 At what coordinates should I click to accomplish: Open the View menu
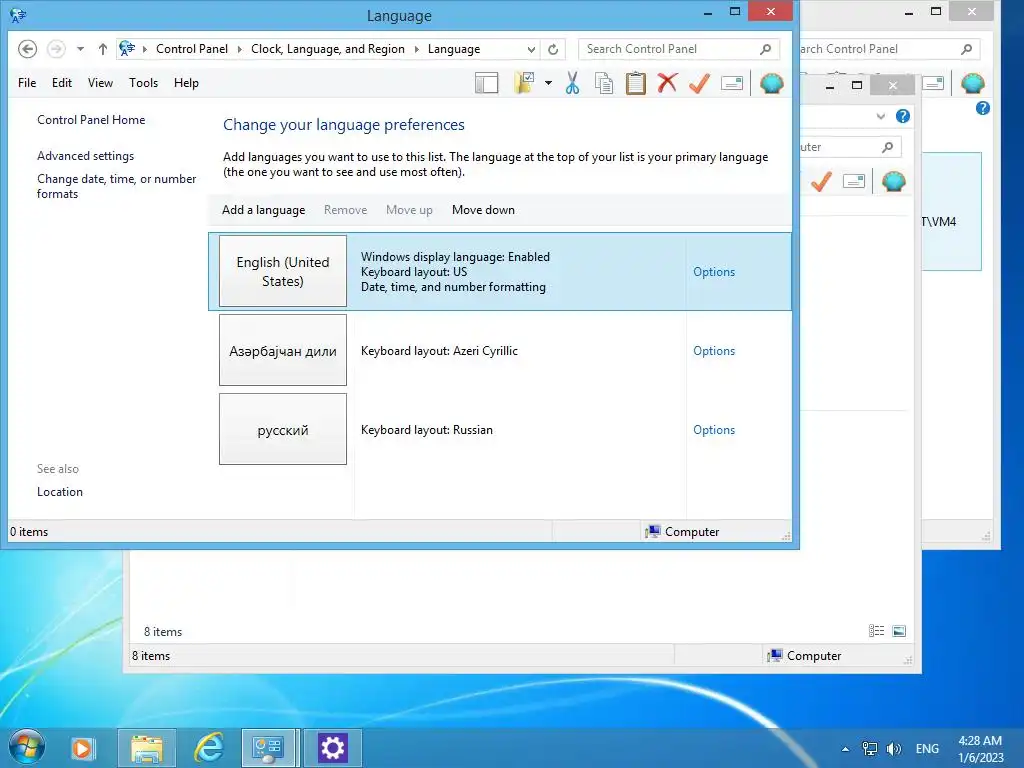[x=101, y=83]
